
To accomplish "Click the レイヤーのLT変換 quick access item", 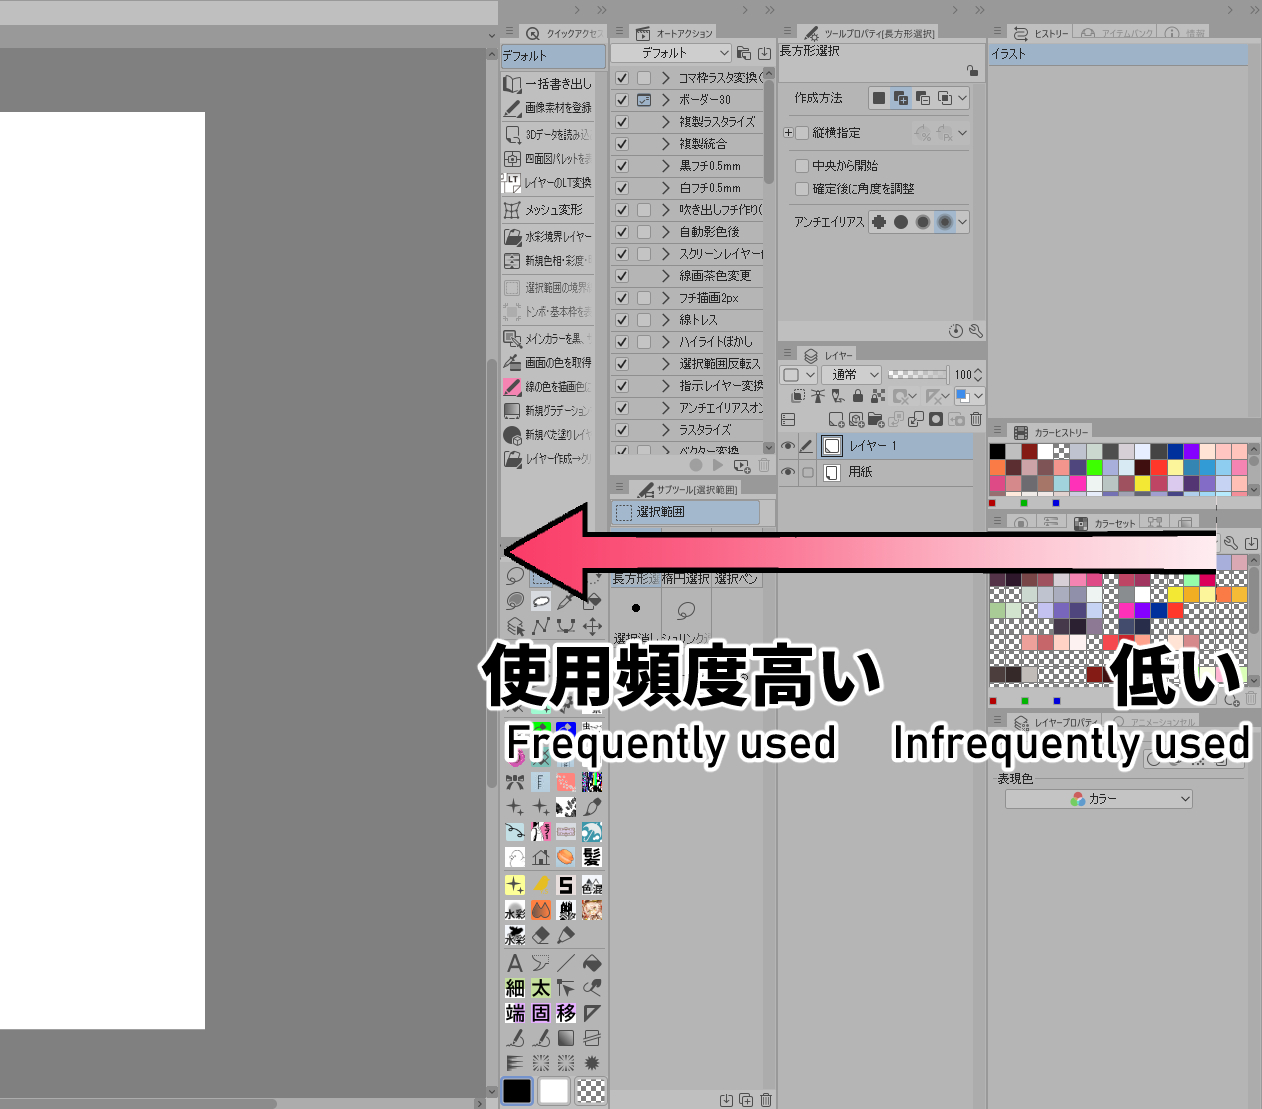I will point(549,183).
